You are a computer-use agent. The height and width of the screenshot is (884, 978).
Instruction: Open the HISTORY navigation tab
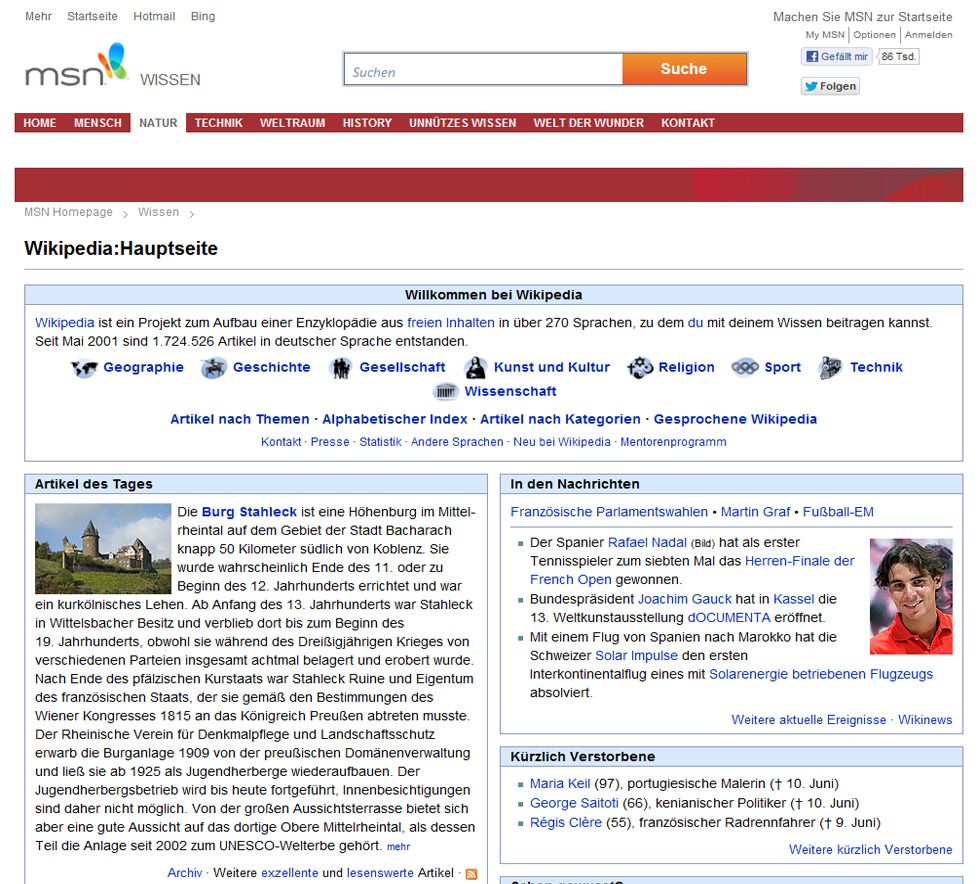click(x=367, y=123)
